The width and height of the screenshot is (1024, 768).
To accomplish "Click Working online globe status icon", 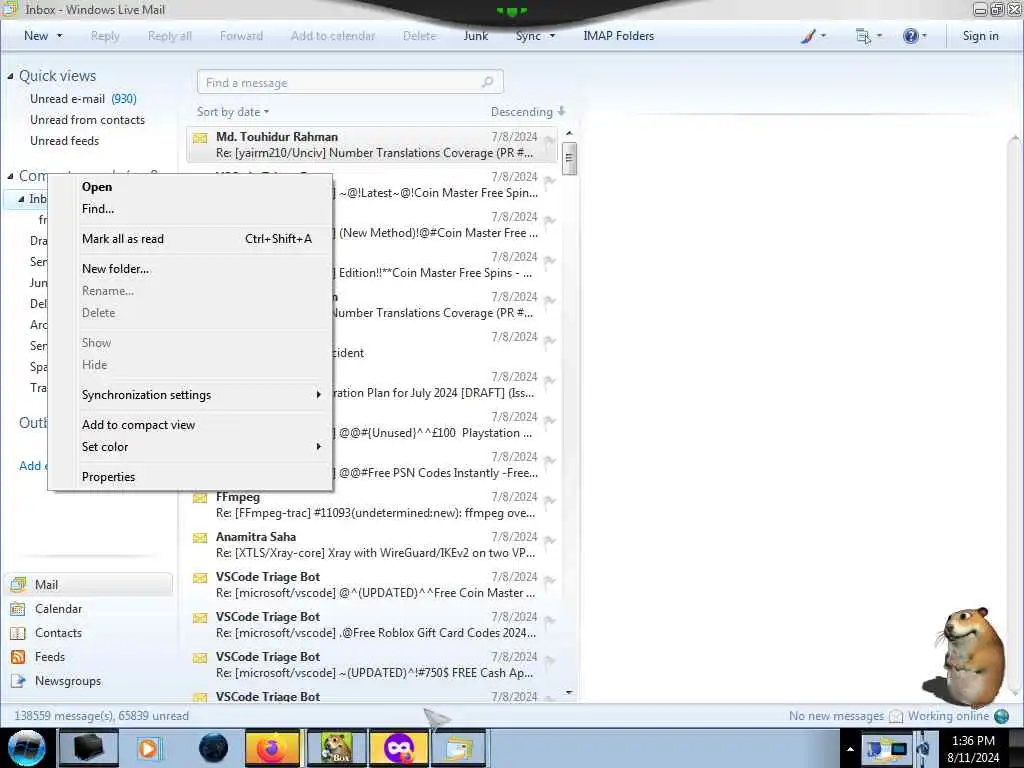I will 1001,716.
